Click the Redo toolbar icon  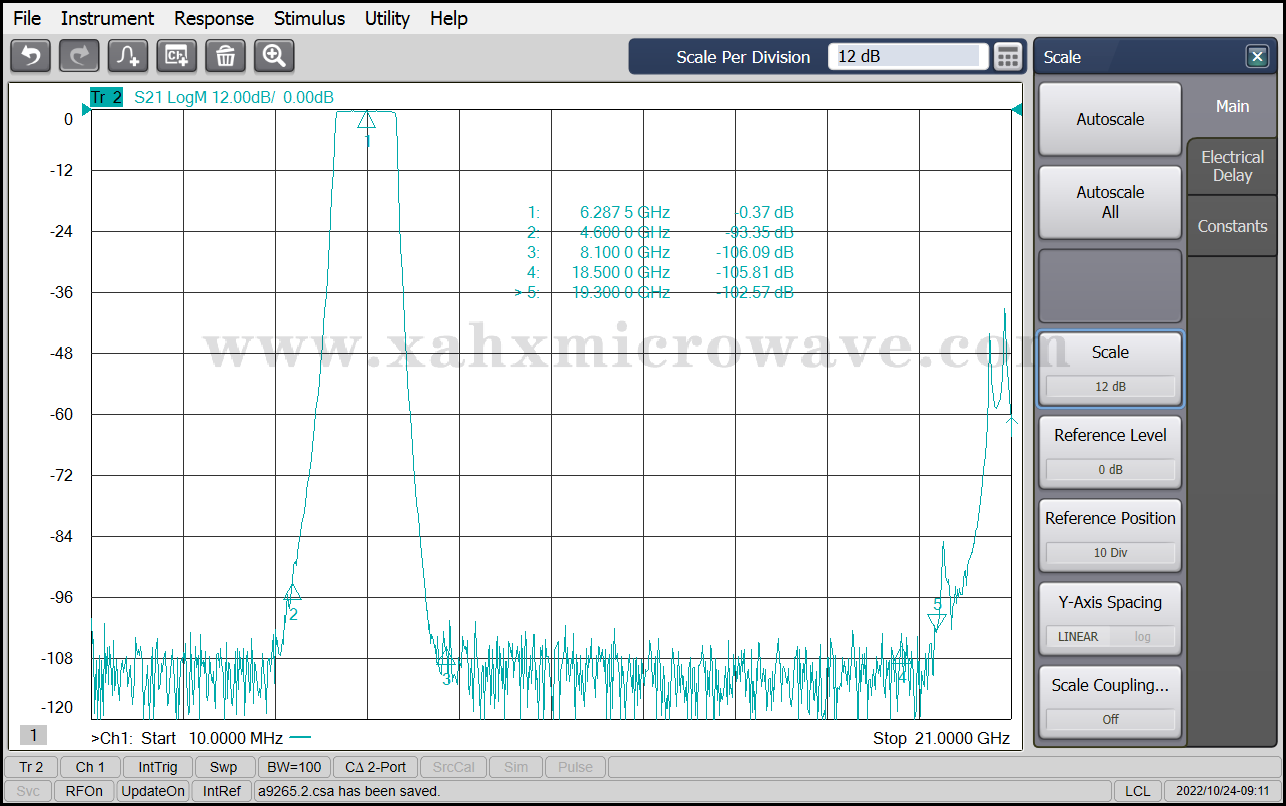(79, 56)
